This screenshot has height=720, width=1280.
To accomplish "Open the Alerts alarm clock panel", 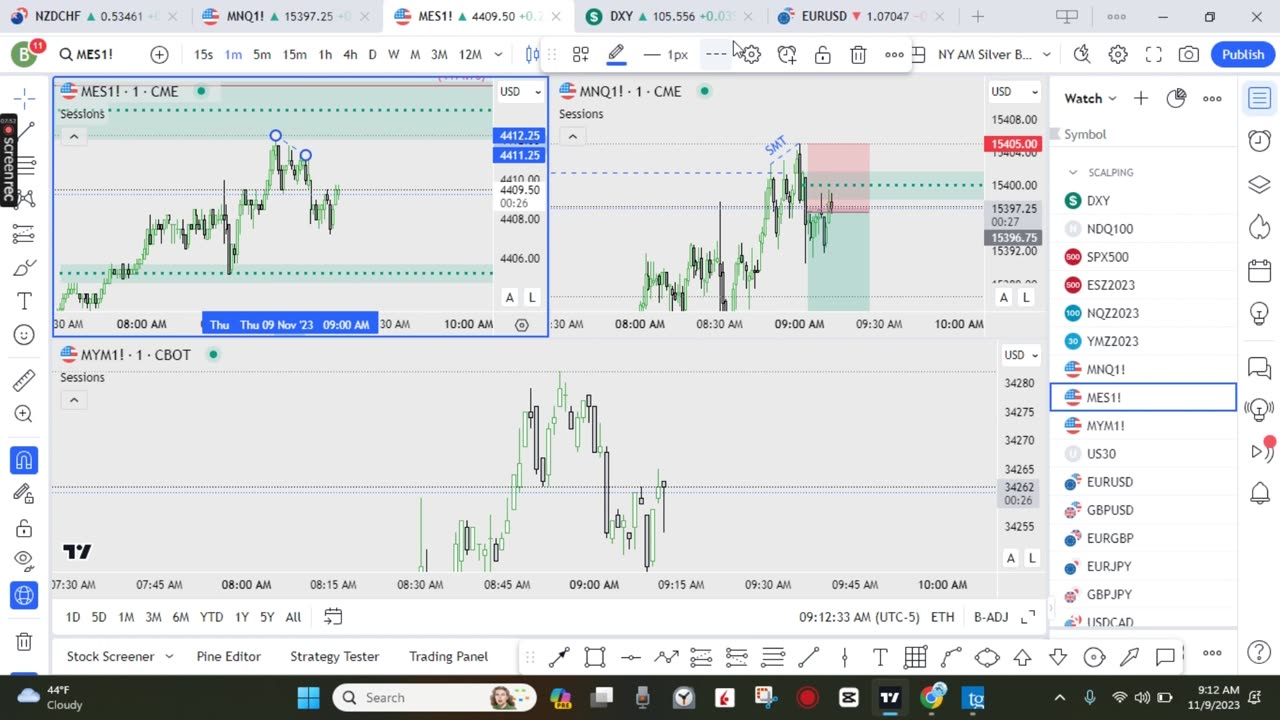I will [x=1259, y=141].
